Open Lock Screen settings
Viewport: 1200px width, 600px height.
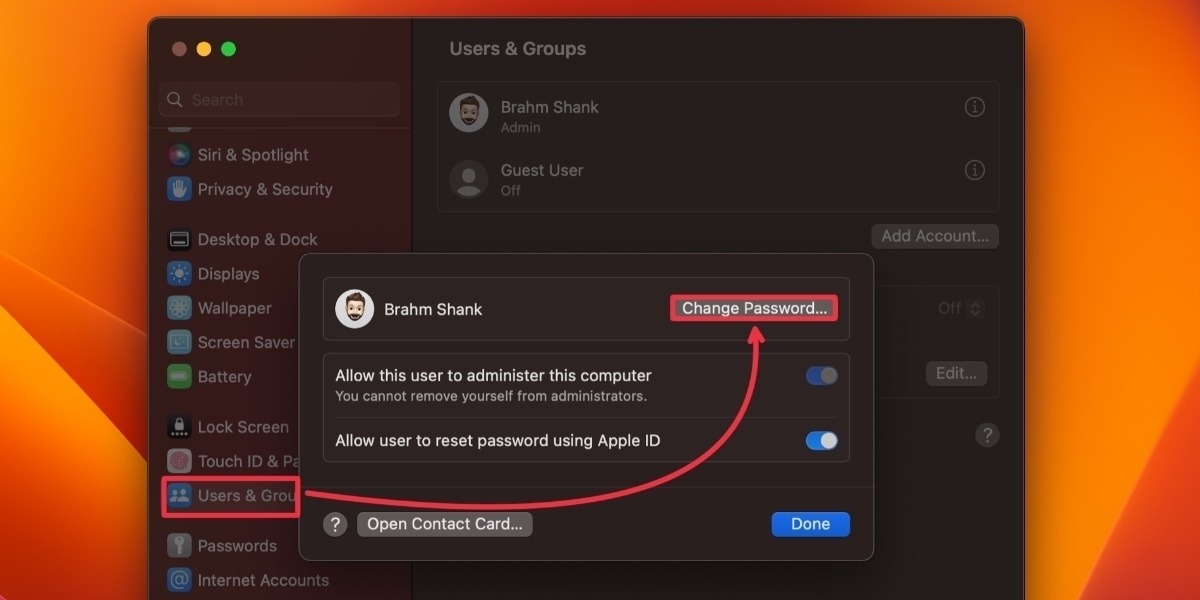pos(243,426)
